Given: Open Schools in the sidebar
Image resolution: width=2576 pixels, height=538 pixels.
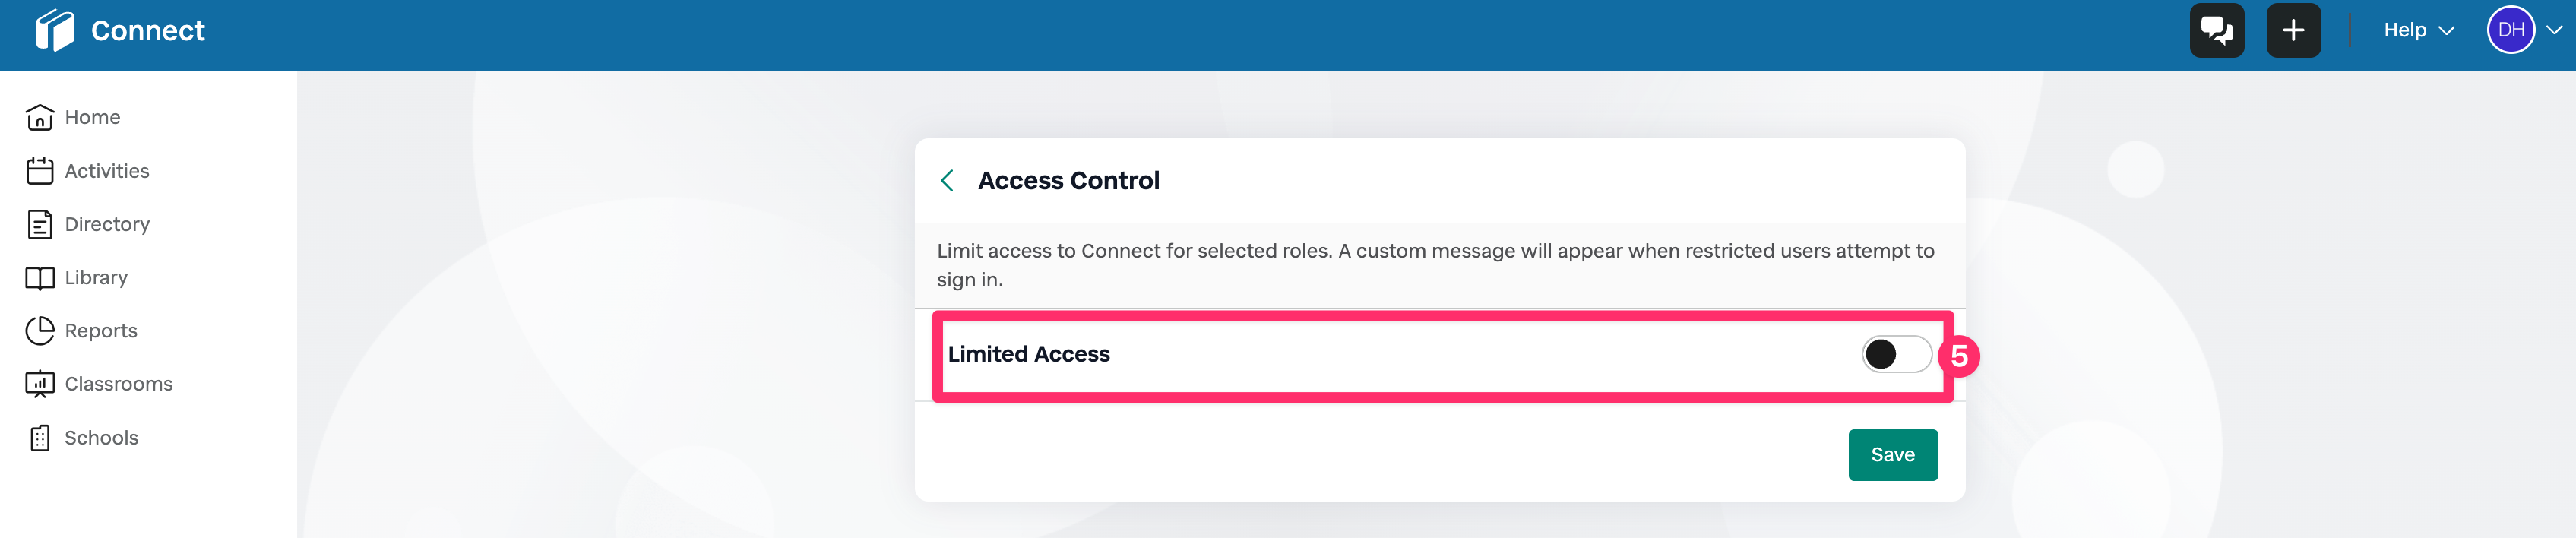Looking at the screenshot, I should click(101, 438).
